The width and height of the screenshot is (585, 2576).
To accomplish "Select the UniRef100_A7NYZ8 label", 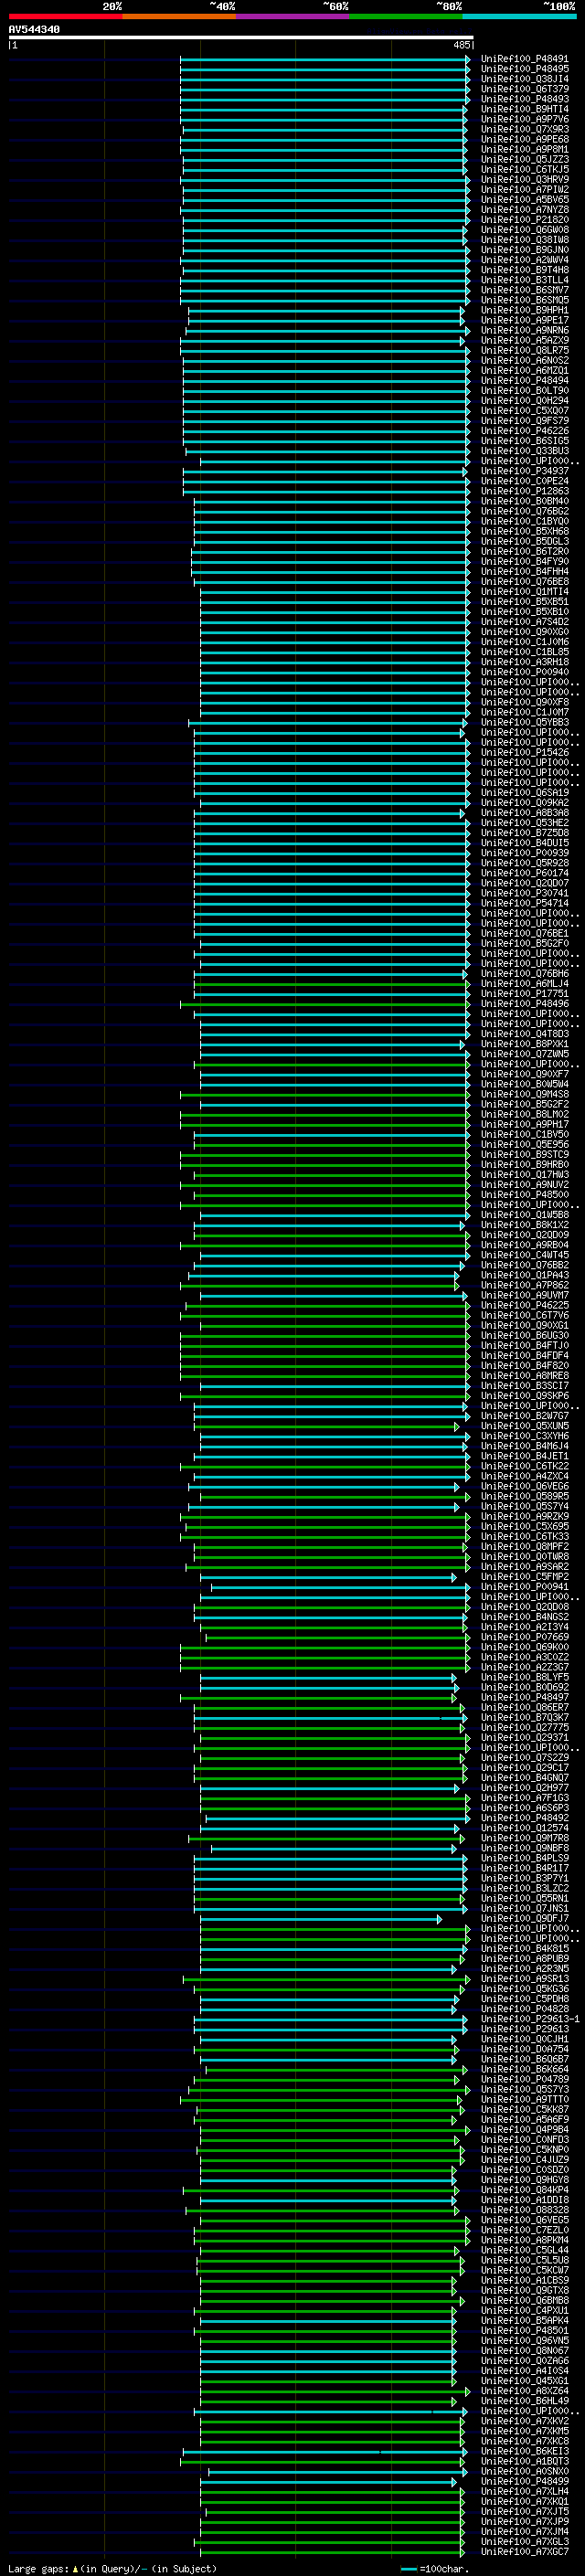I will pyautogui.click(x=524, y=209).
